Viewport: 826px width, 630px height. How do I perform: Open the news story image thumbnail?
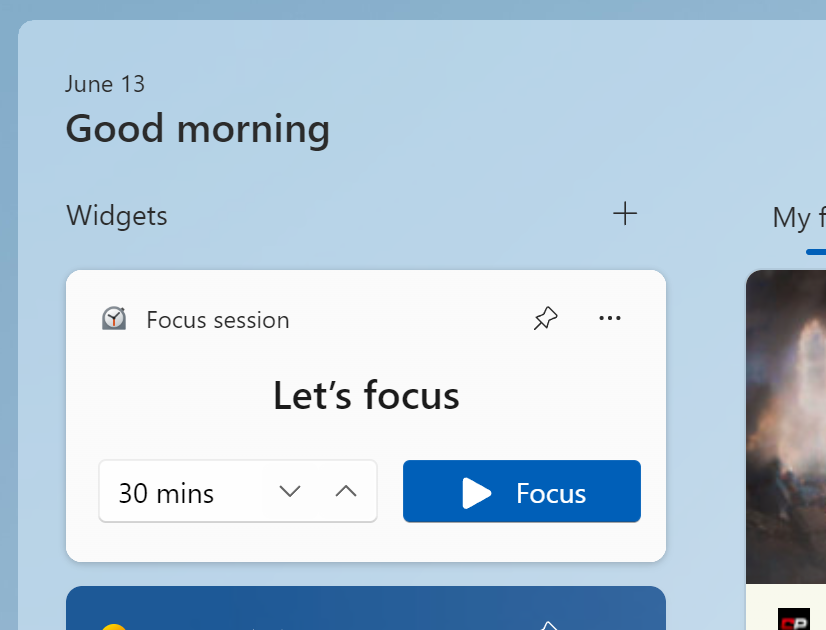[786, 425]
